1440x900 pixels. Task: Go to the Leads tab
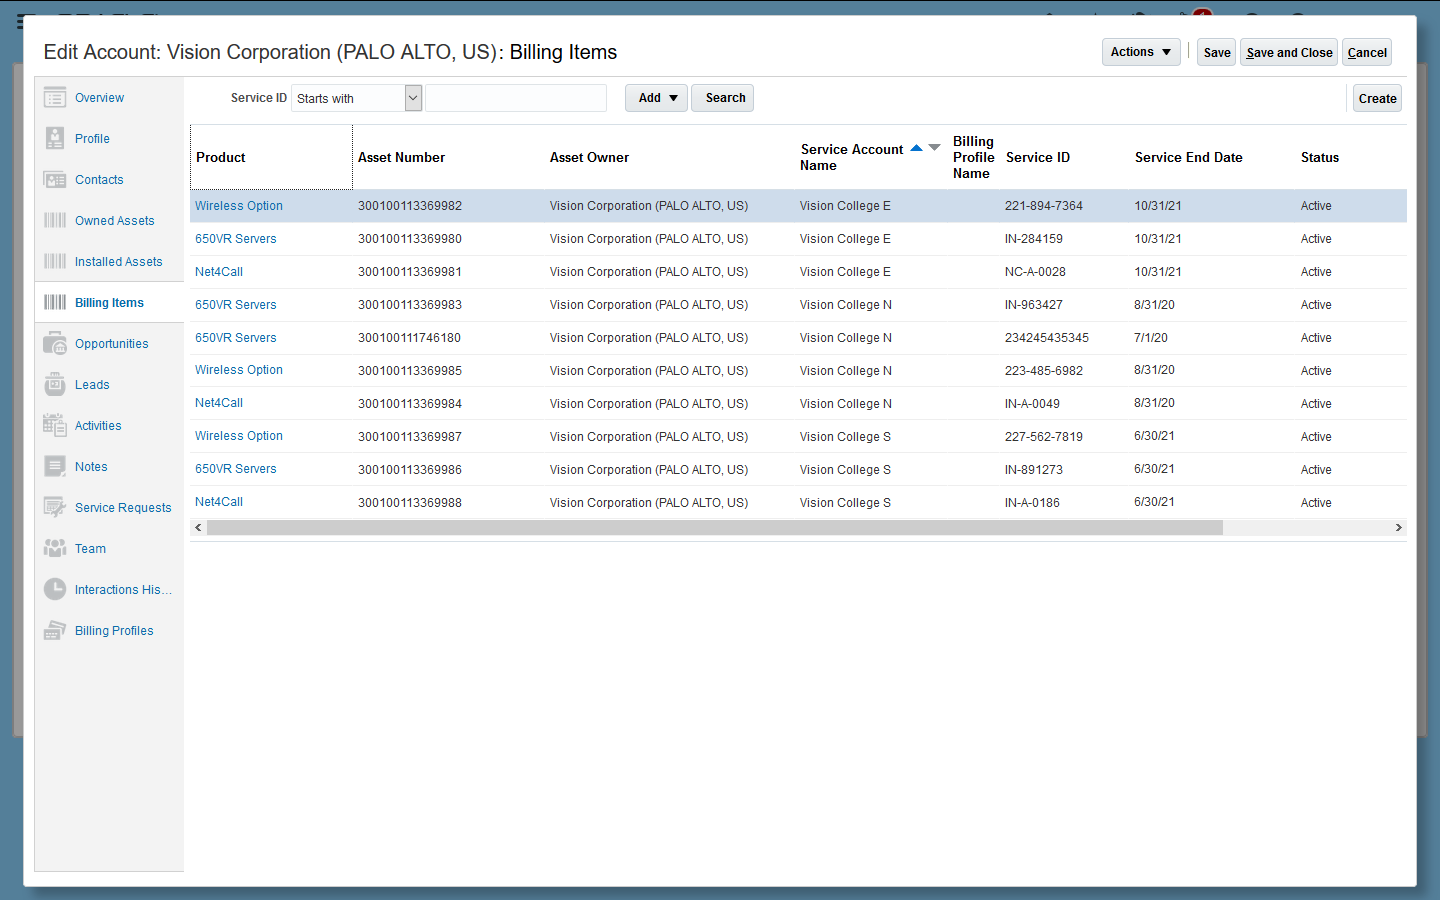coord(92,385)
